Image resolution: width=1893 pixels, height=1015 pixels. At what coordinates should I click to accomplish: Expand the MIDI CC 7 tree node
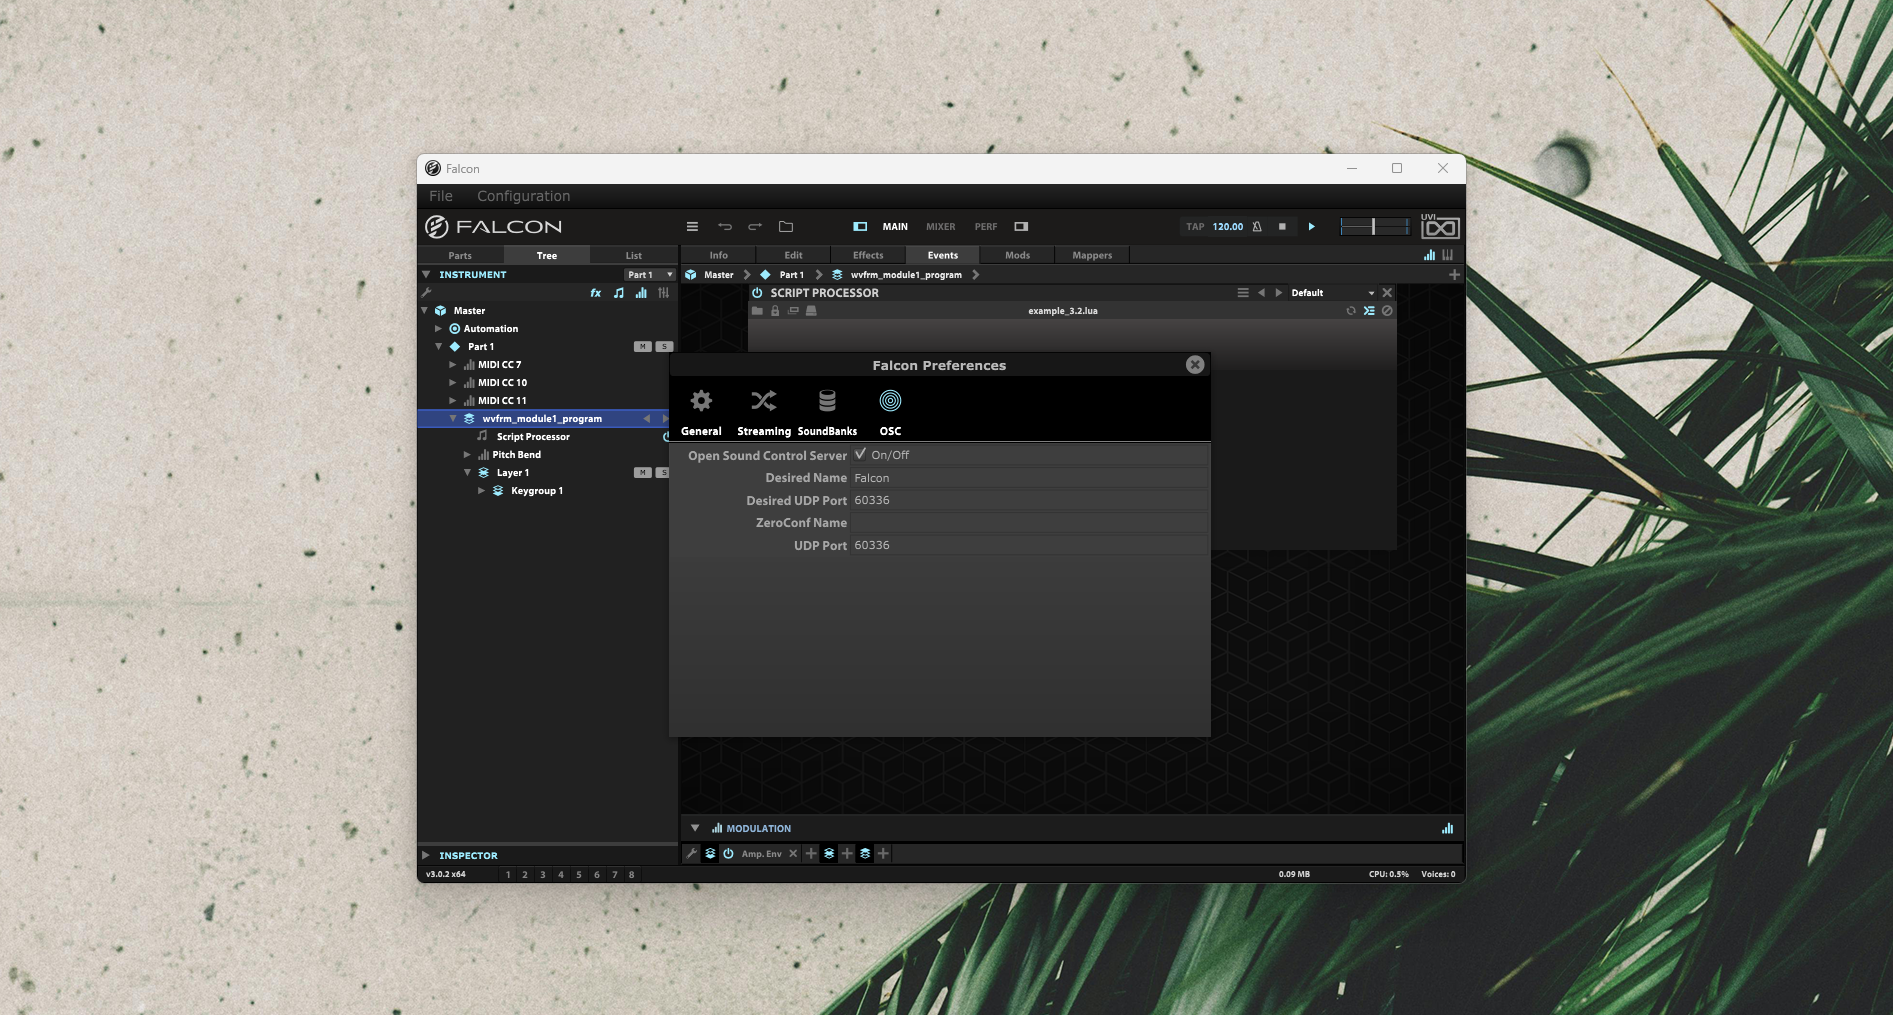point(453,365)
